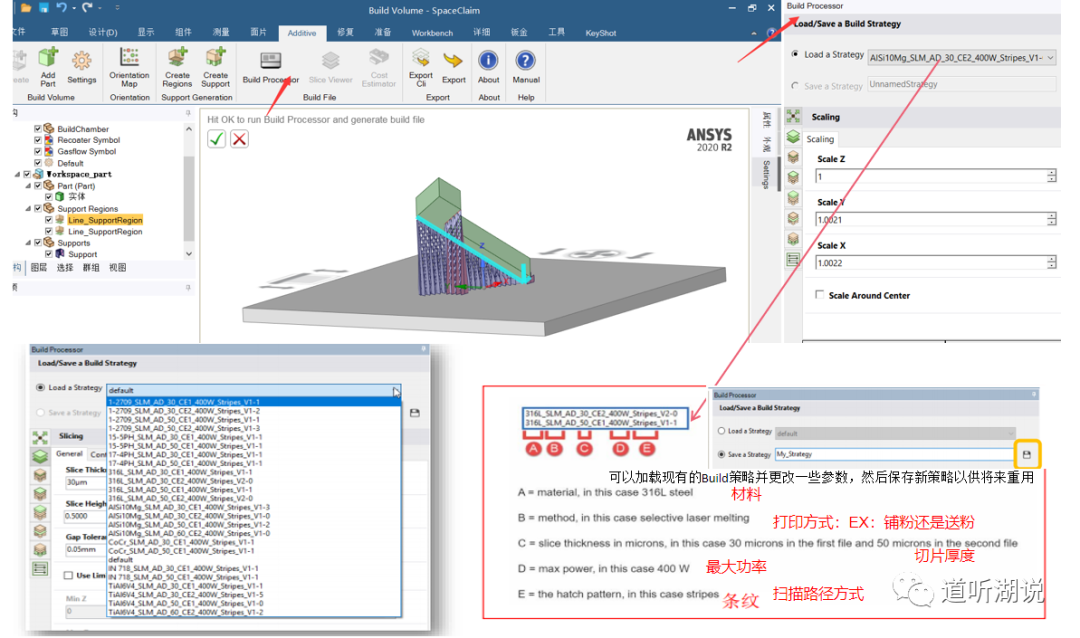Click the redo arrow in title bar
This screenshot has height=638, width=1080.
[87, 8]
